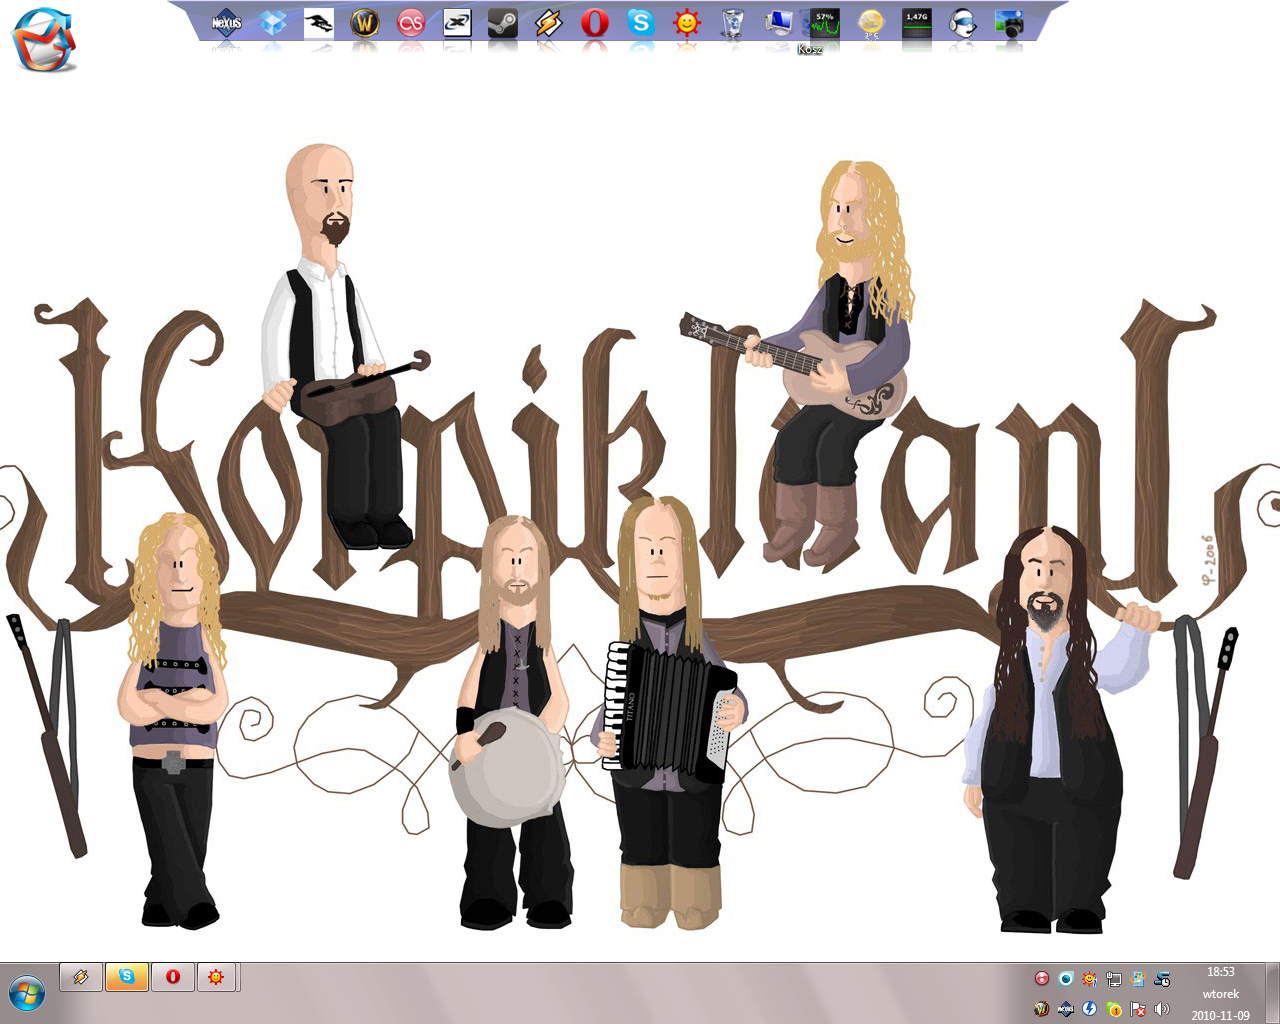Click the red ball tray icon
Viewport: 1280px width, 1024px height.
click(1042, 979)
